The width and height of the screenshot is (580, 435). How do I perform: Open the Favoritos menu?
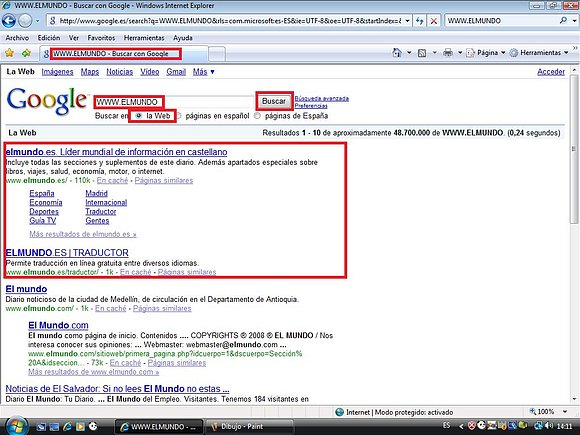(x=101, y=38)
